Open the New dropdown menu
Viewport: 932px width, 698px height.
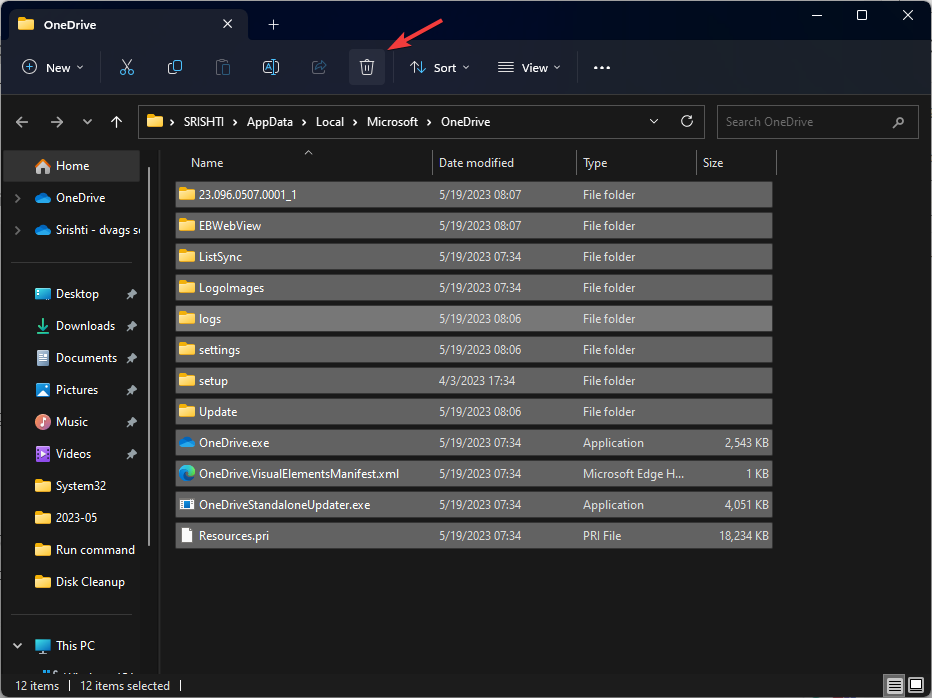(52, 67)
